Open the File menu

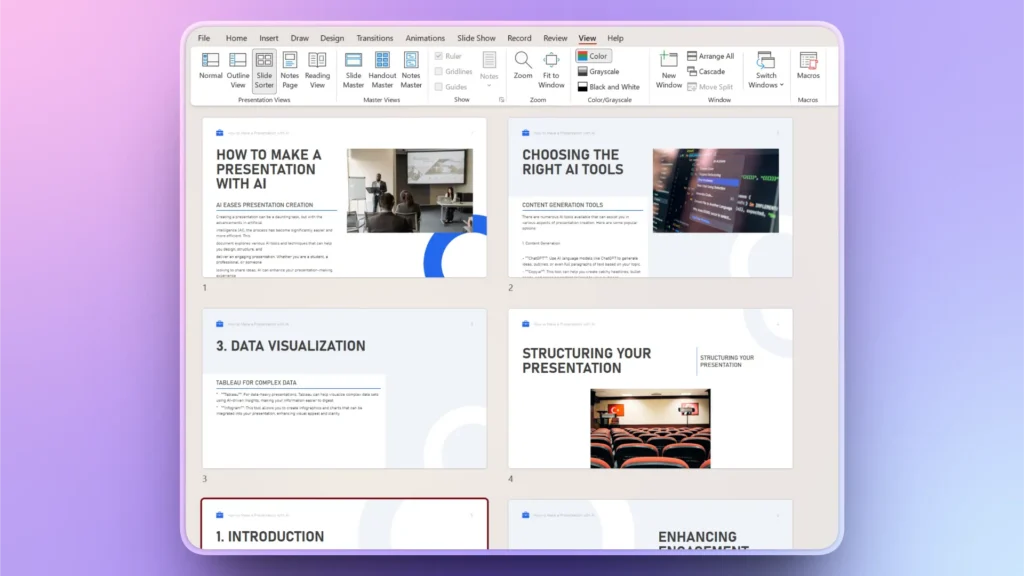(x=204, y=38)
